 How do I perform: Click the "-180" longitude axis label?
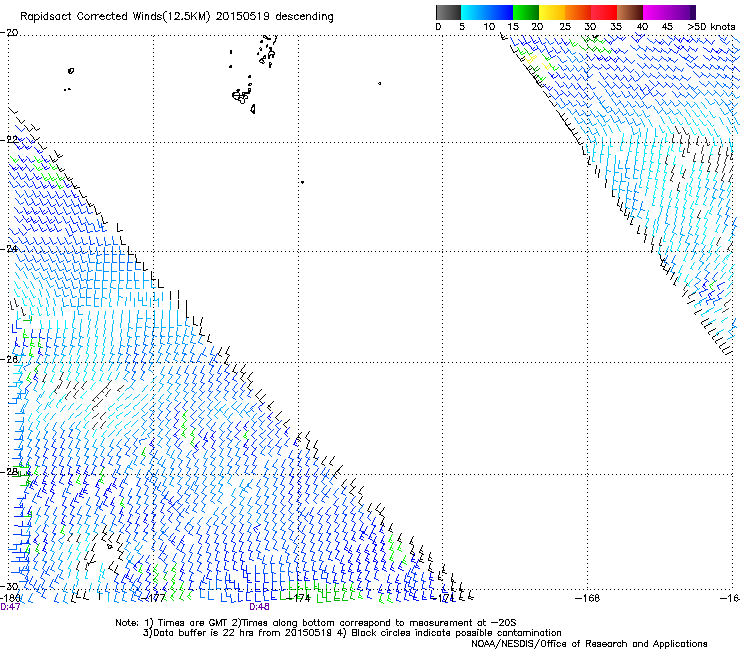point(10,598)
